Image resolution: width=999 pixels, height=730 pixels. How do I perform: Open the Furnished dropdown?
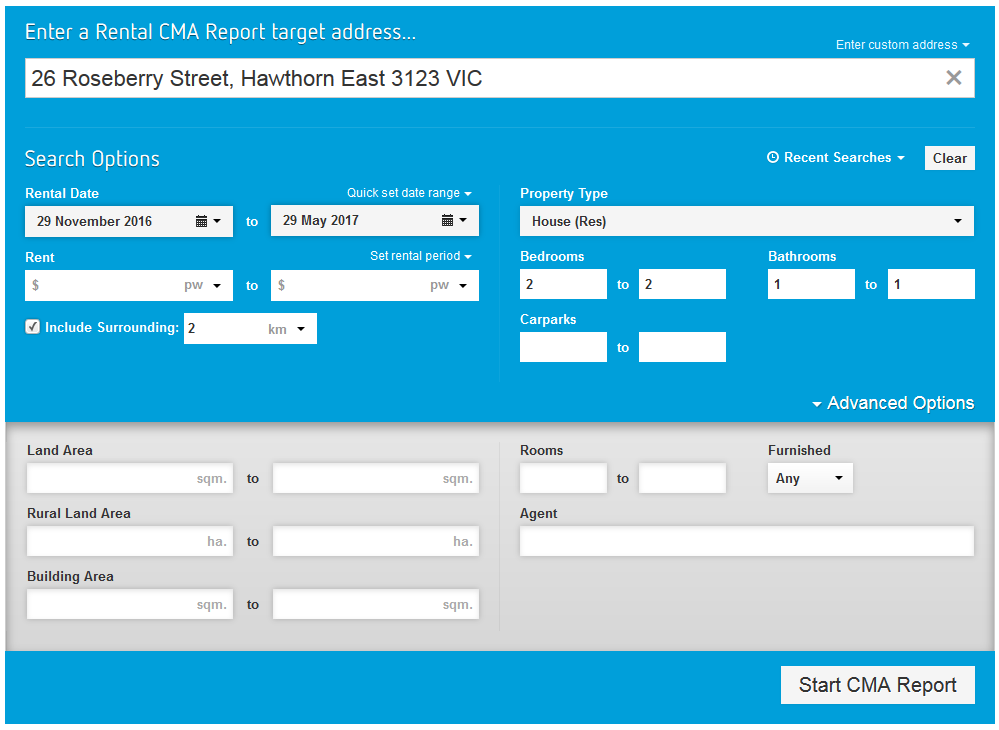pos(809,478)
